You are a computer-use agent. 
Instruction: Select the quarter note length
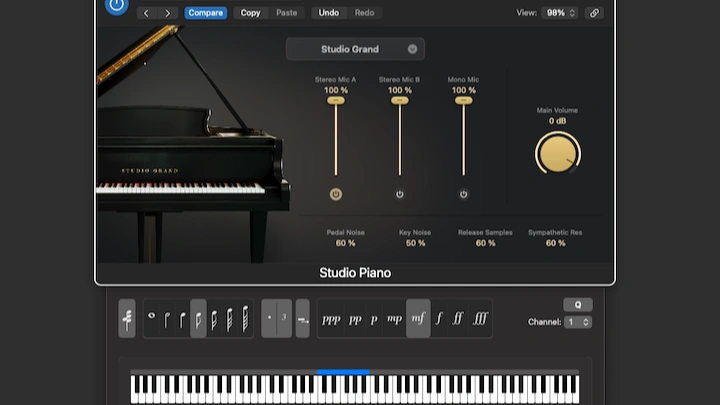pyautogui.click(x=182, y=319)
